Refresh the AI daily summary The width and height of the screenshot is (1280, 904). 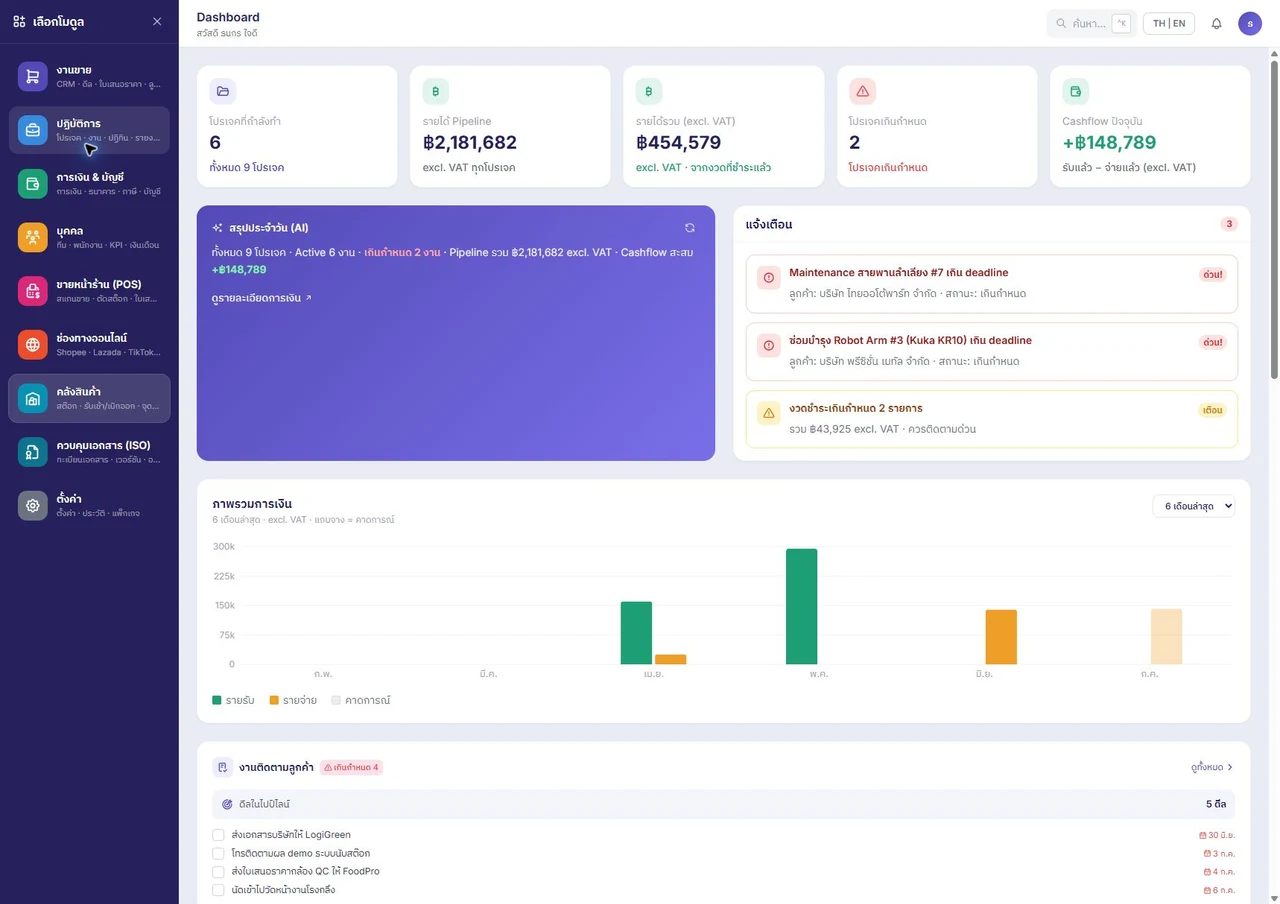[x=689, y=228]
